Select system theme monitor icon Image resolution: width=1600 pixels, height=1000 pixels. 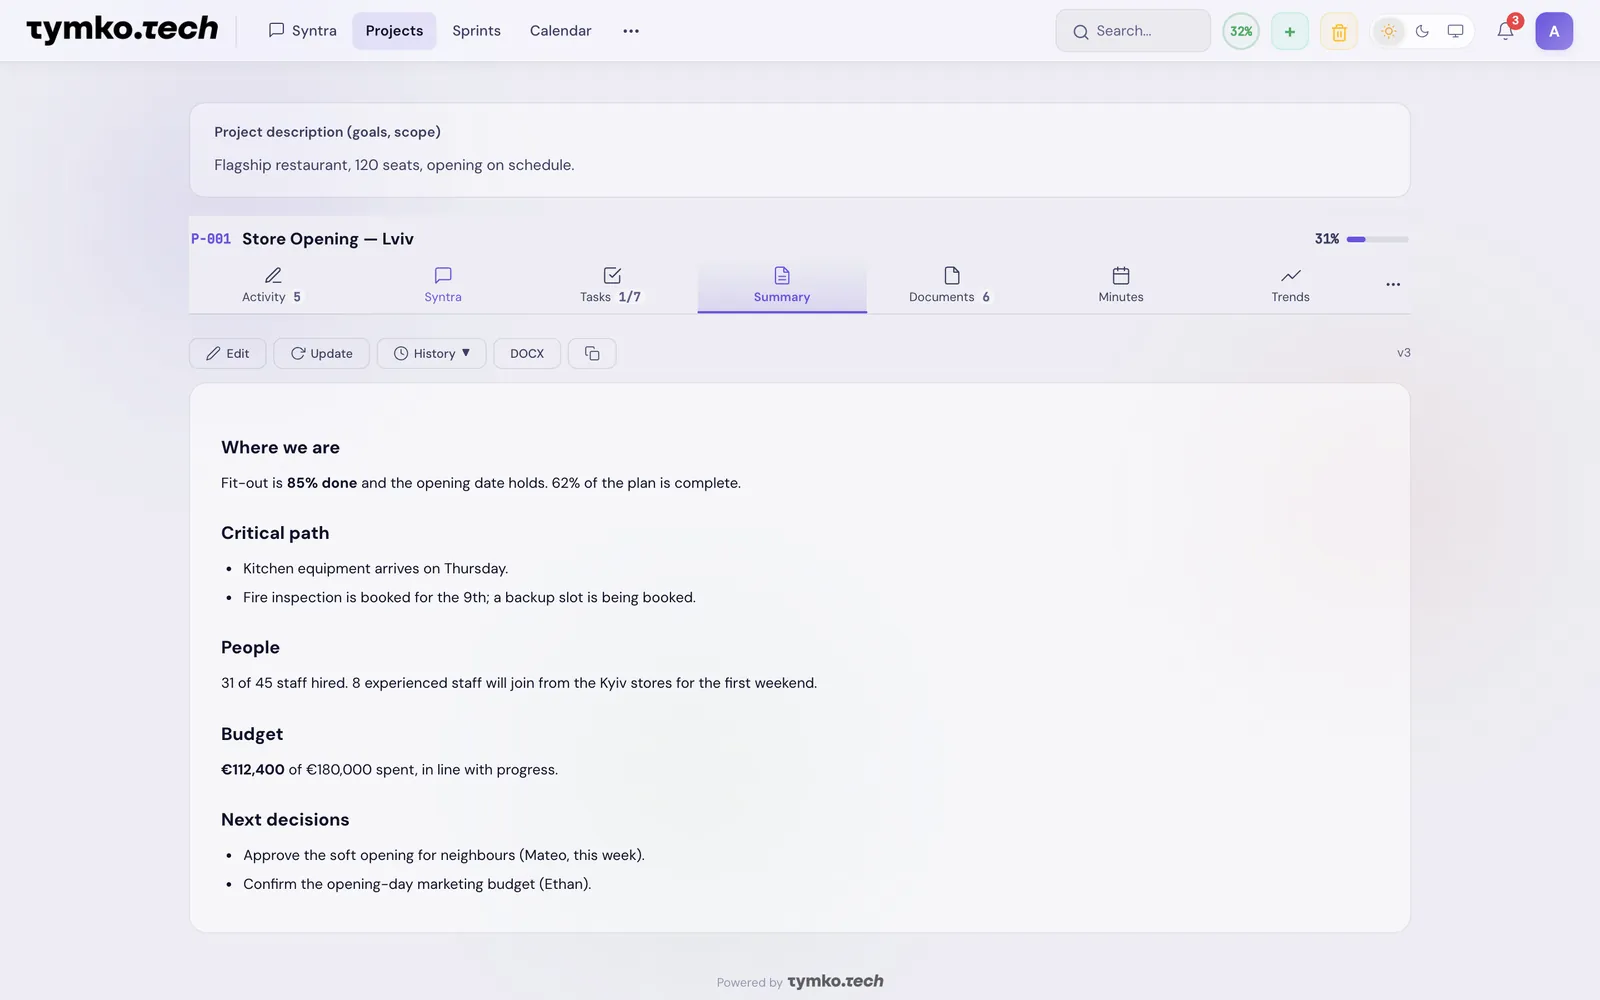(x=1455, y=31)
